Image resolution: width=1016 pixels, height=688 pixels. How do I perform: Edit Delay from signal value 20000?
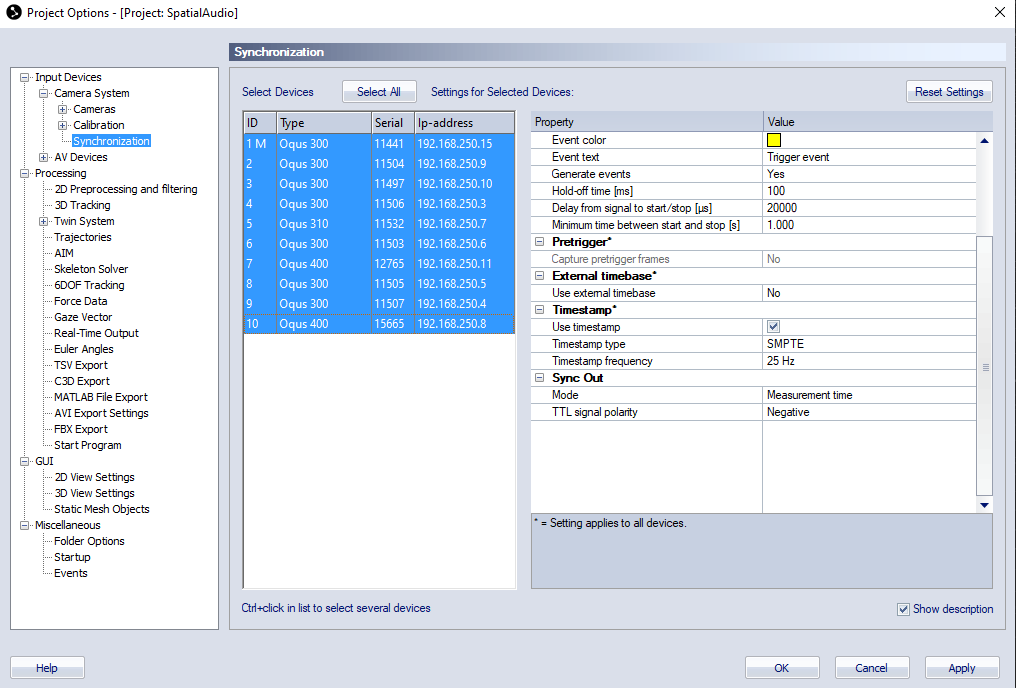pyautogui.click(x=869, y=208)
